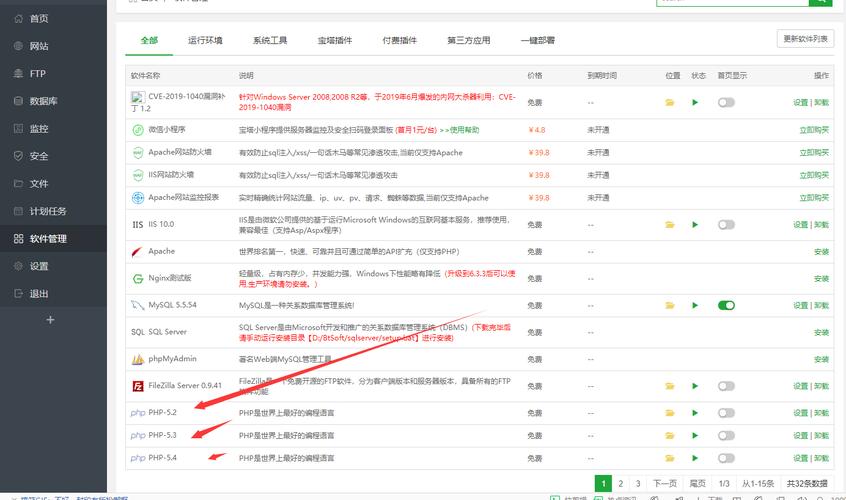Click 安装 for phpMyAdmin
846x500 pixels.
click(x=821, y=359)
